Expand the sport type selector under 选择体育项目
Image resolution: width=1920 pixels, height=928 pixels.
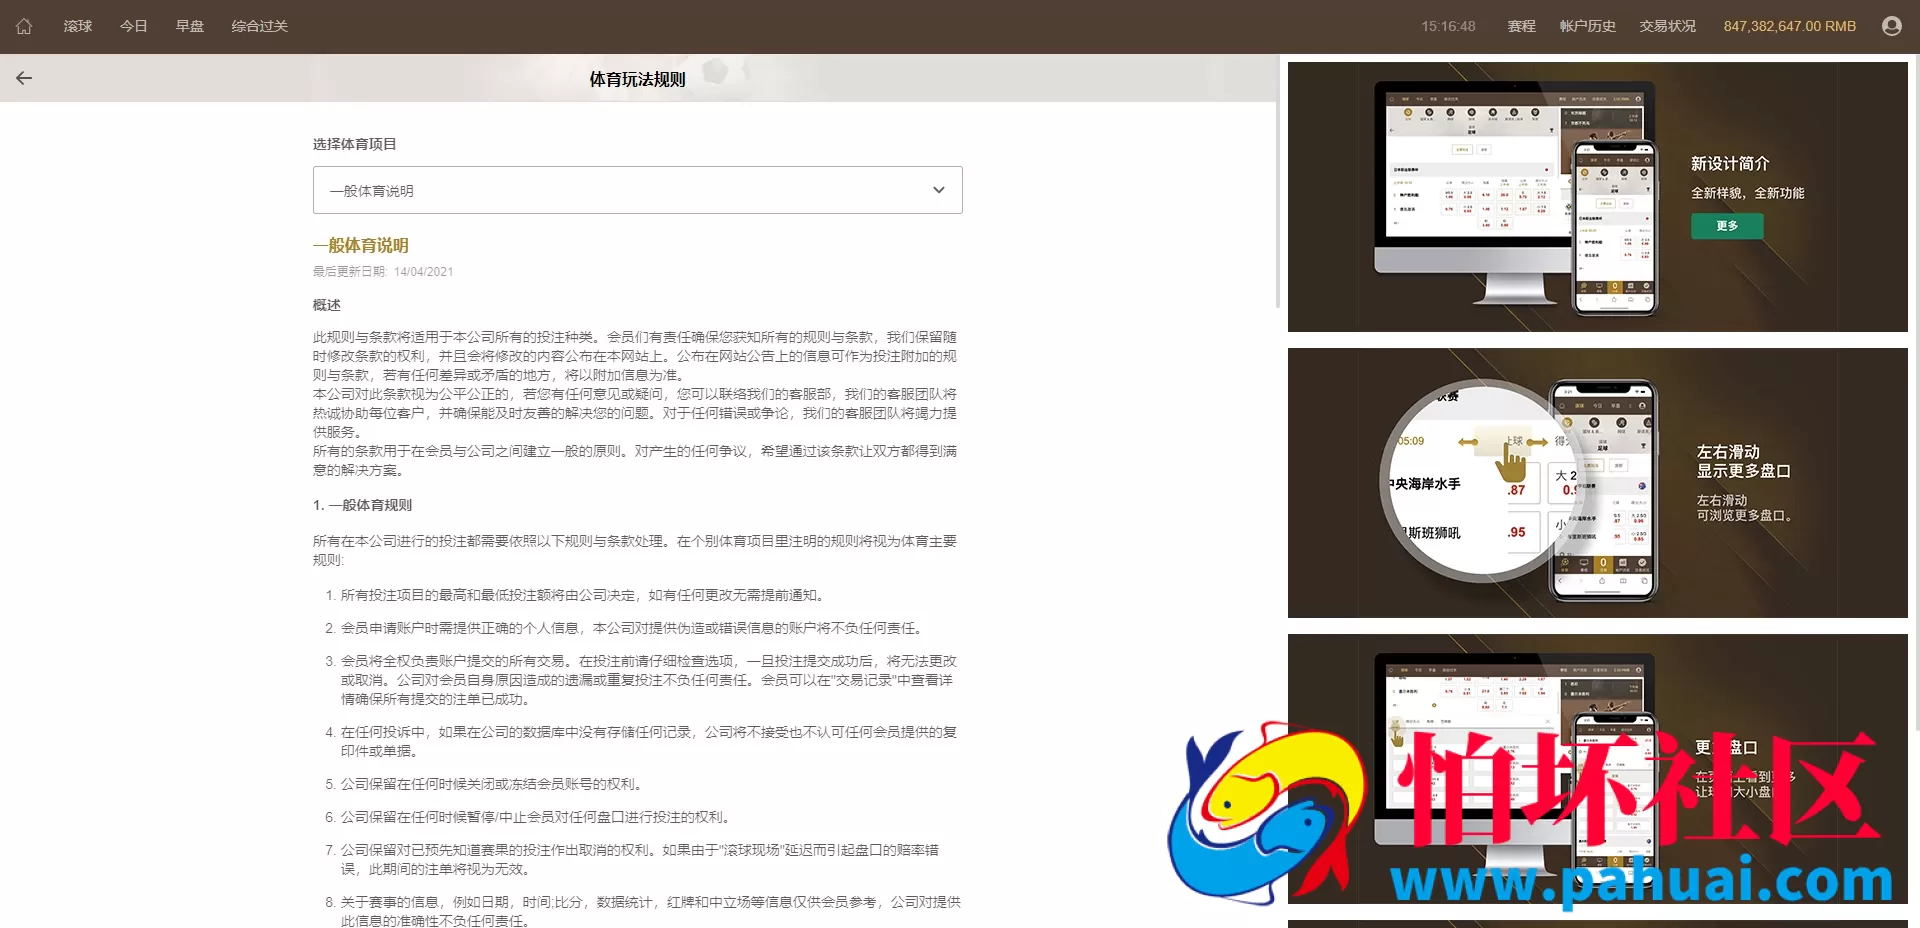(637, 190)
